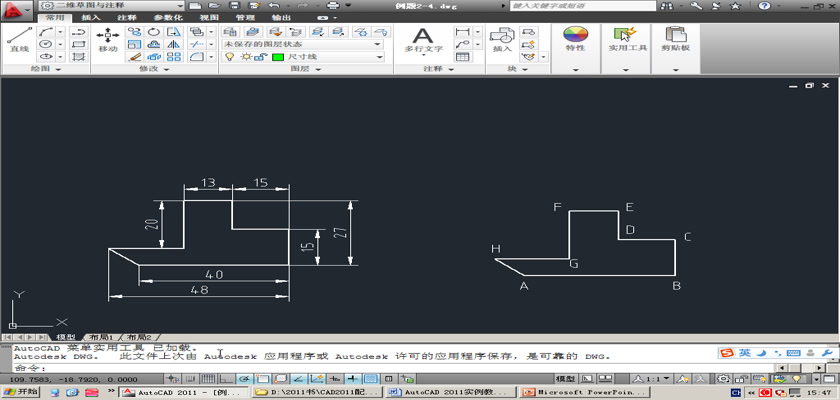Open the 参数化 ribbon tab
Screen dimensions: 840x400
click(167, 18)
